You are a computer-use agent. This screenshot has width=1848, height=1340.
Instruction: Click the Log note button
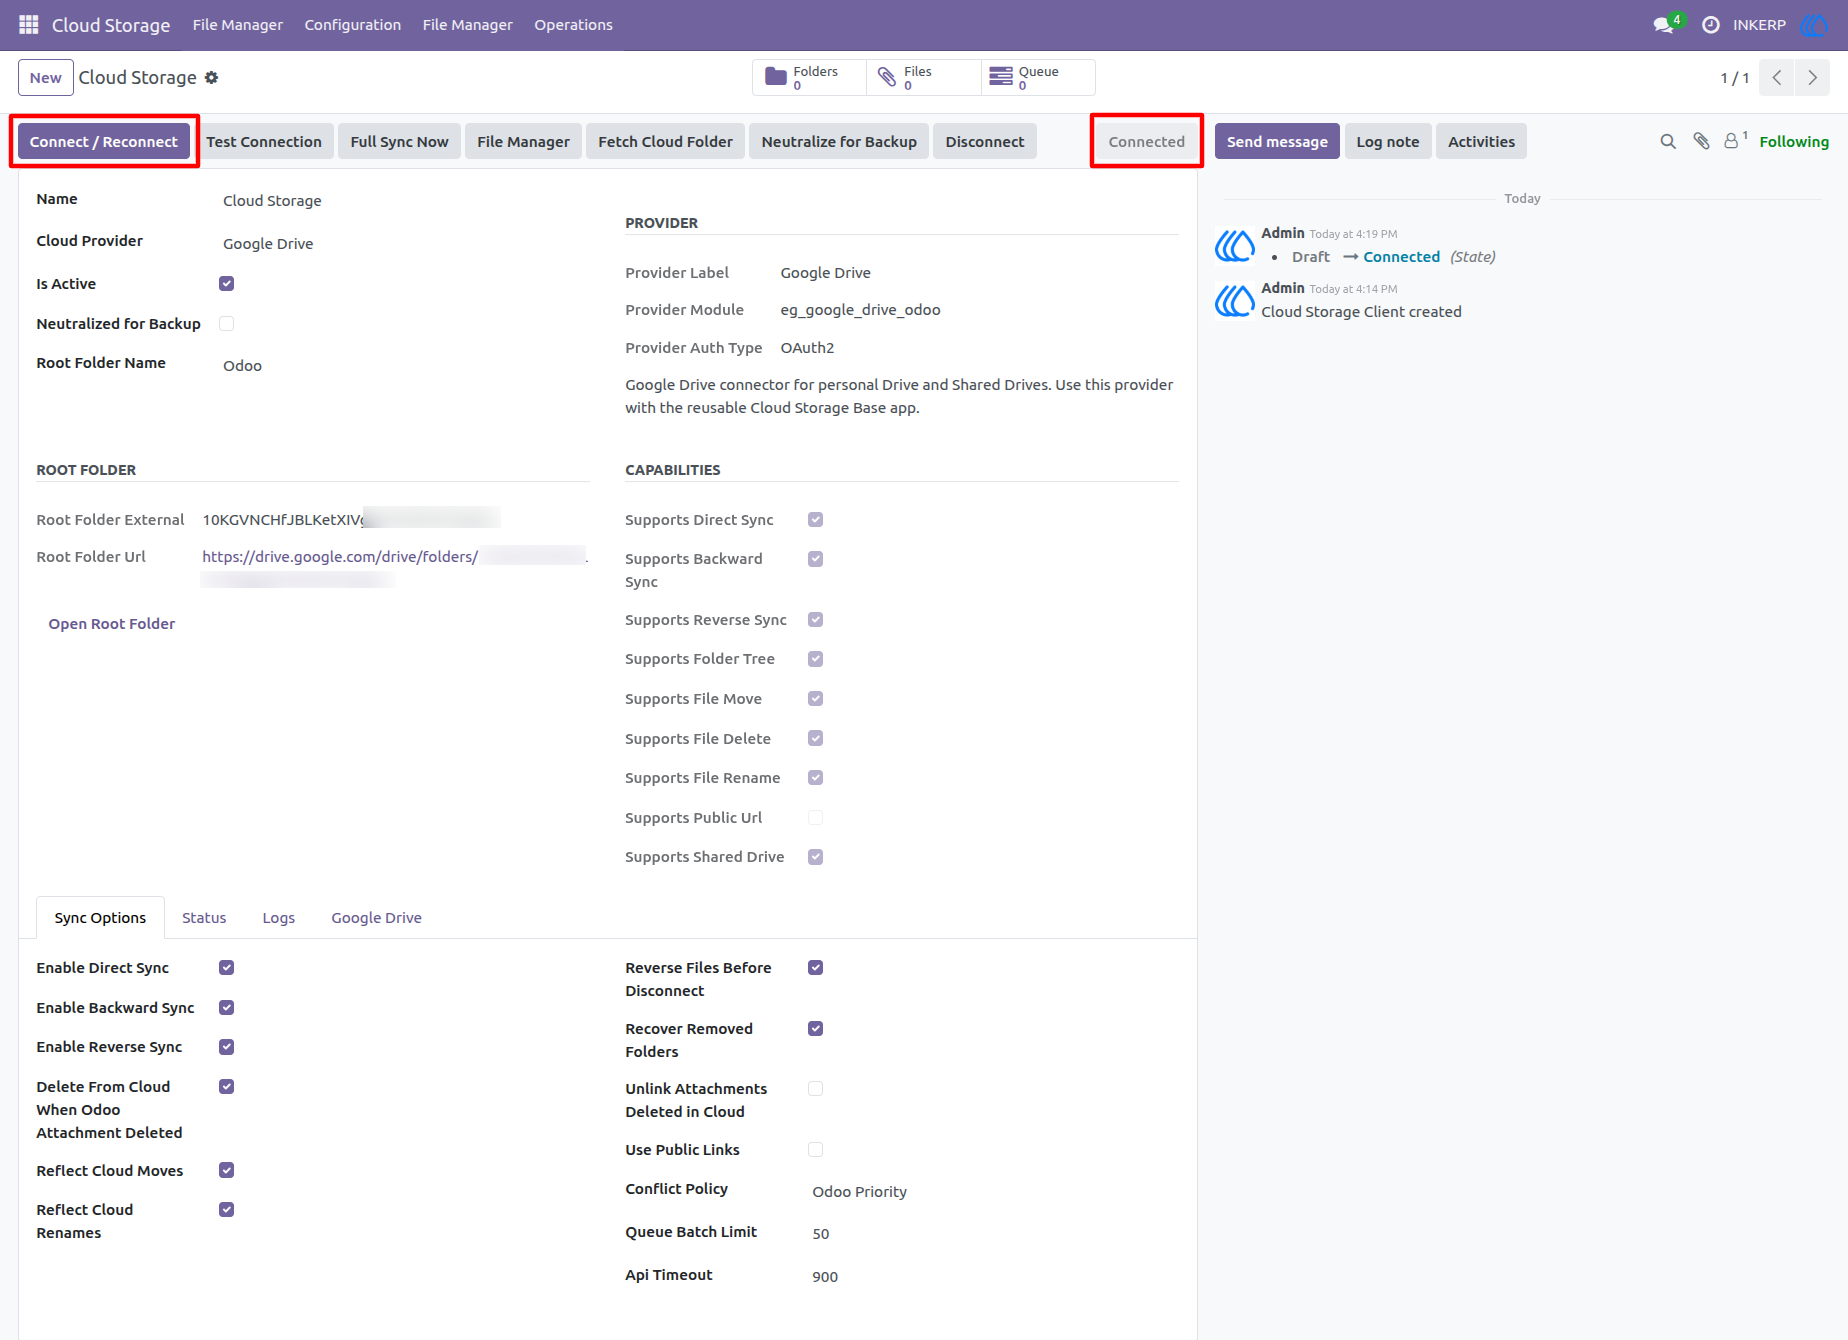click(x=1388, y=142)
